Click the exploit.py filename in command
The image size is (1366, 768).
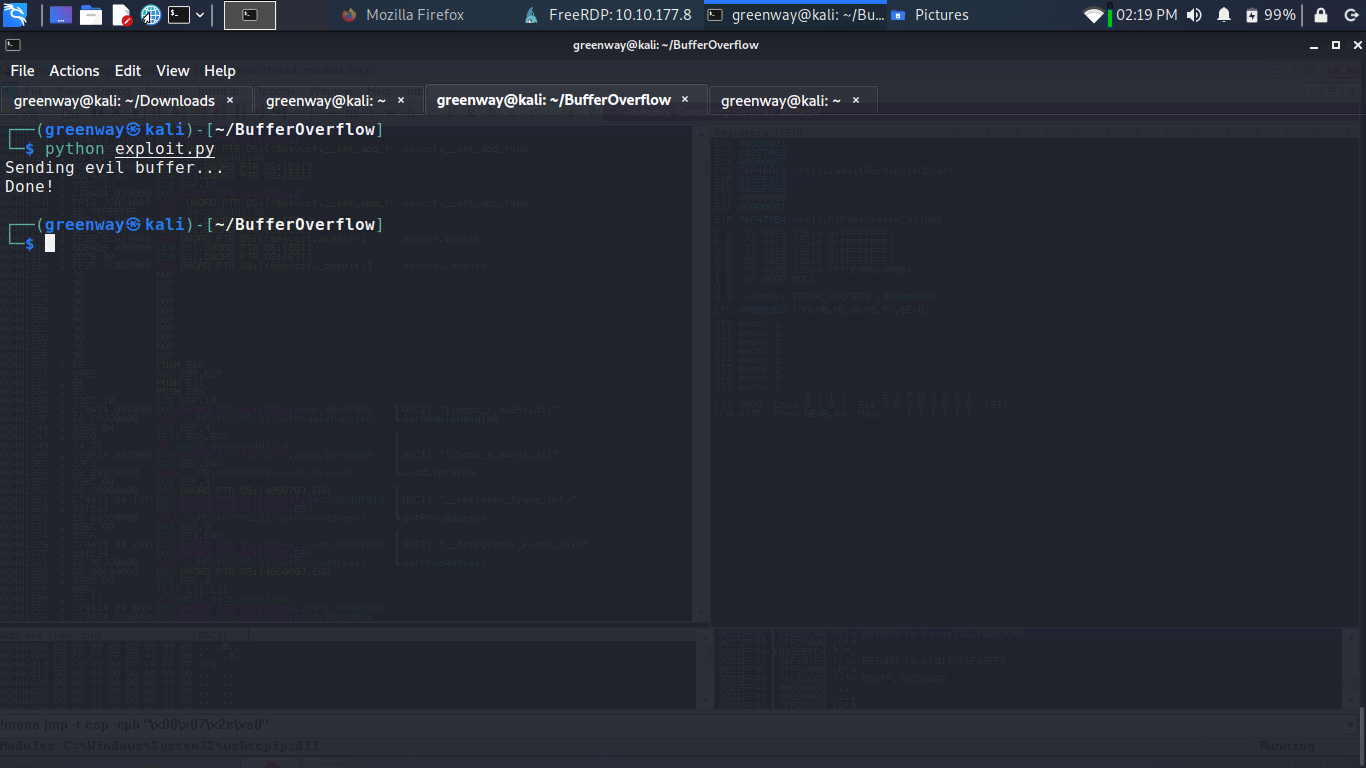(x=165, y=149)
